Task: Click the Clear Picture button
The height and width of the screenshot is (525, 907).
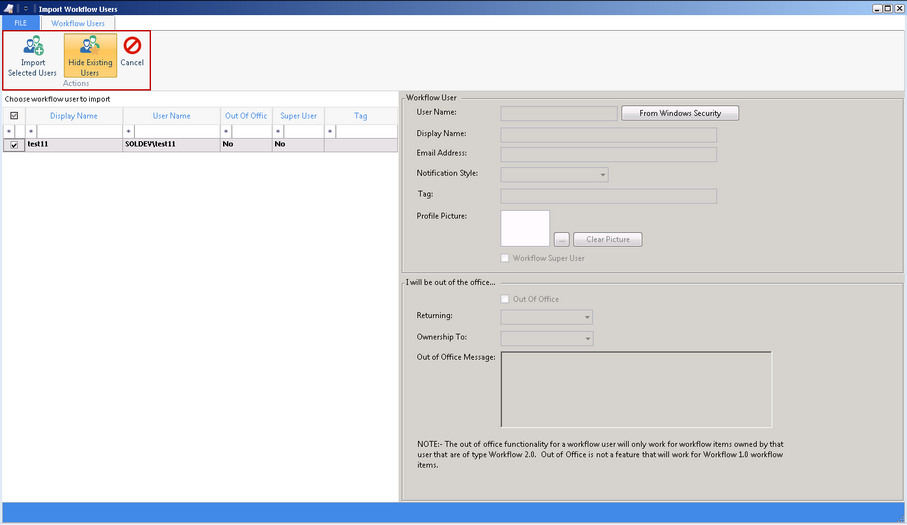Action: tap(607, 239)
